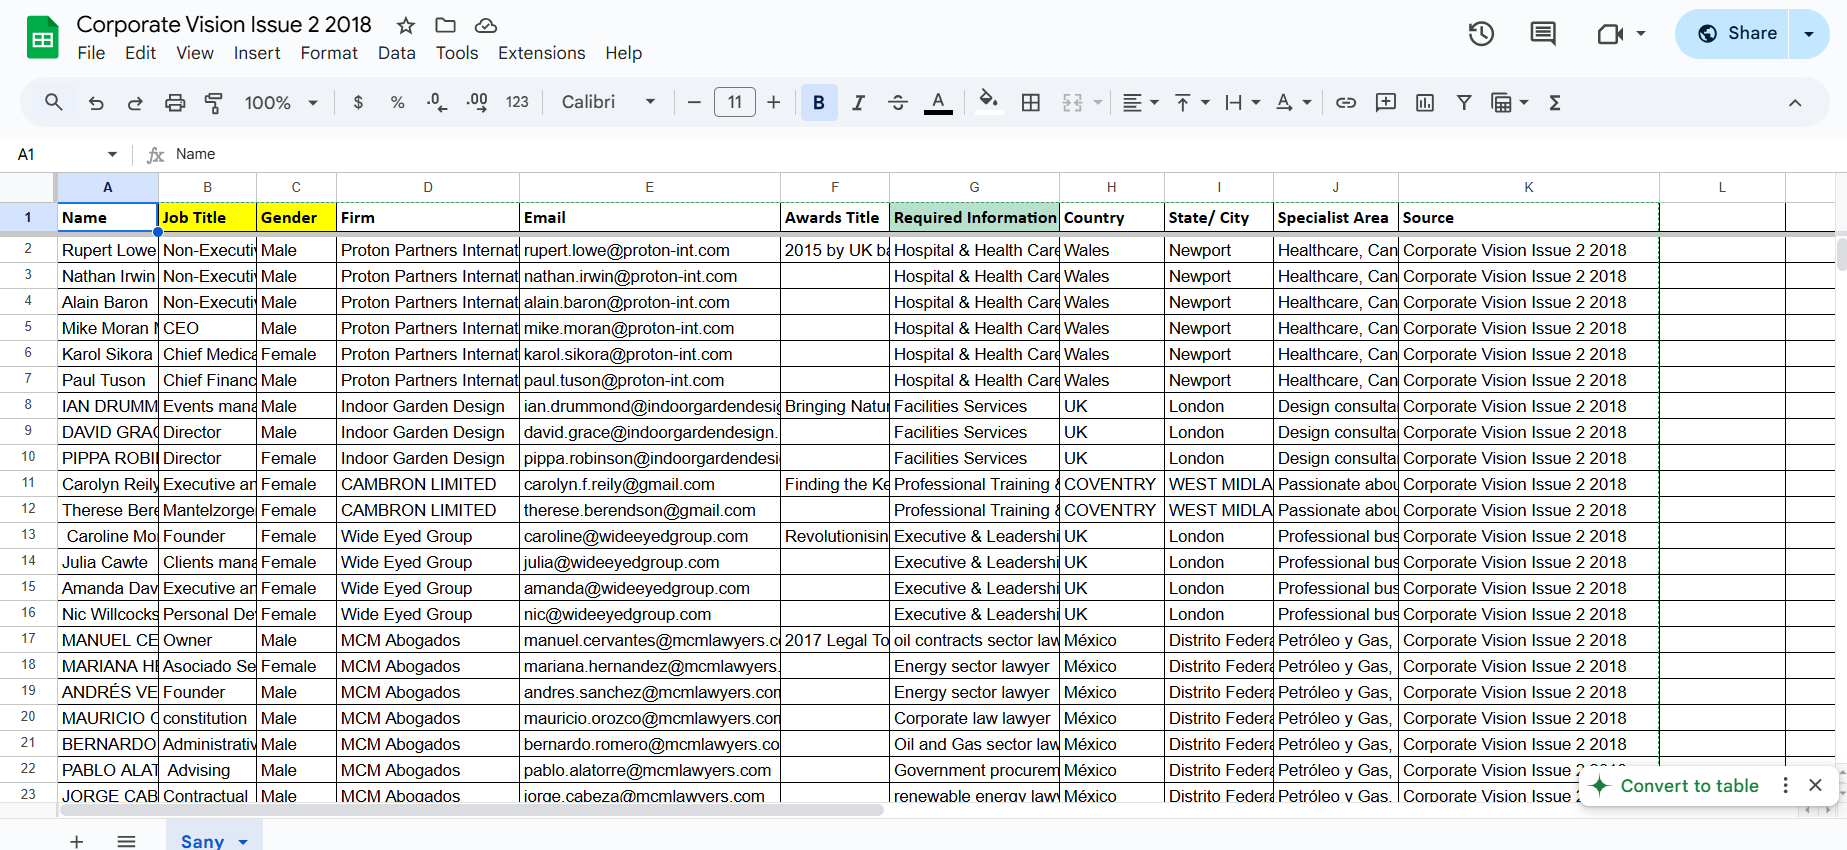The width and height of the screenshot is (1847, 850).
Task: Open the borders tool
Action: tap(1031, 102)
